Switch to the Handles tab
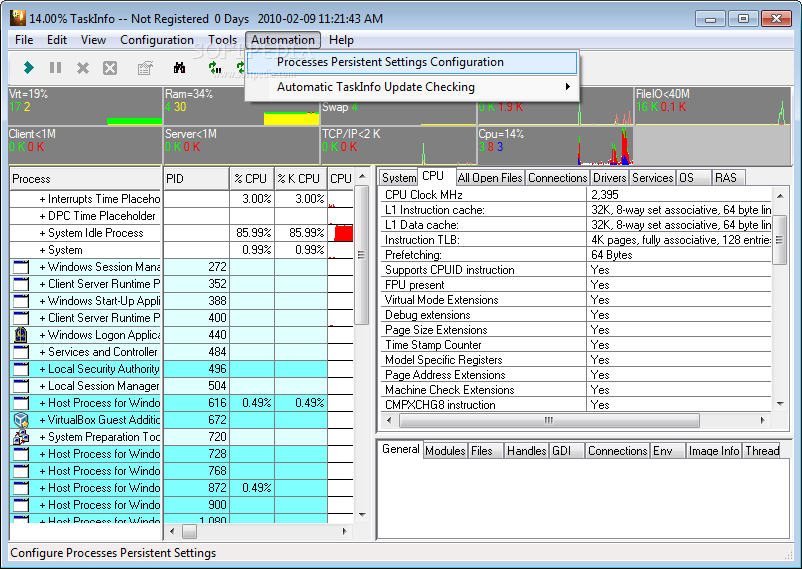 (526, 451)
